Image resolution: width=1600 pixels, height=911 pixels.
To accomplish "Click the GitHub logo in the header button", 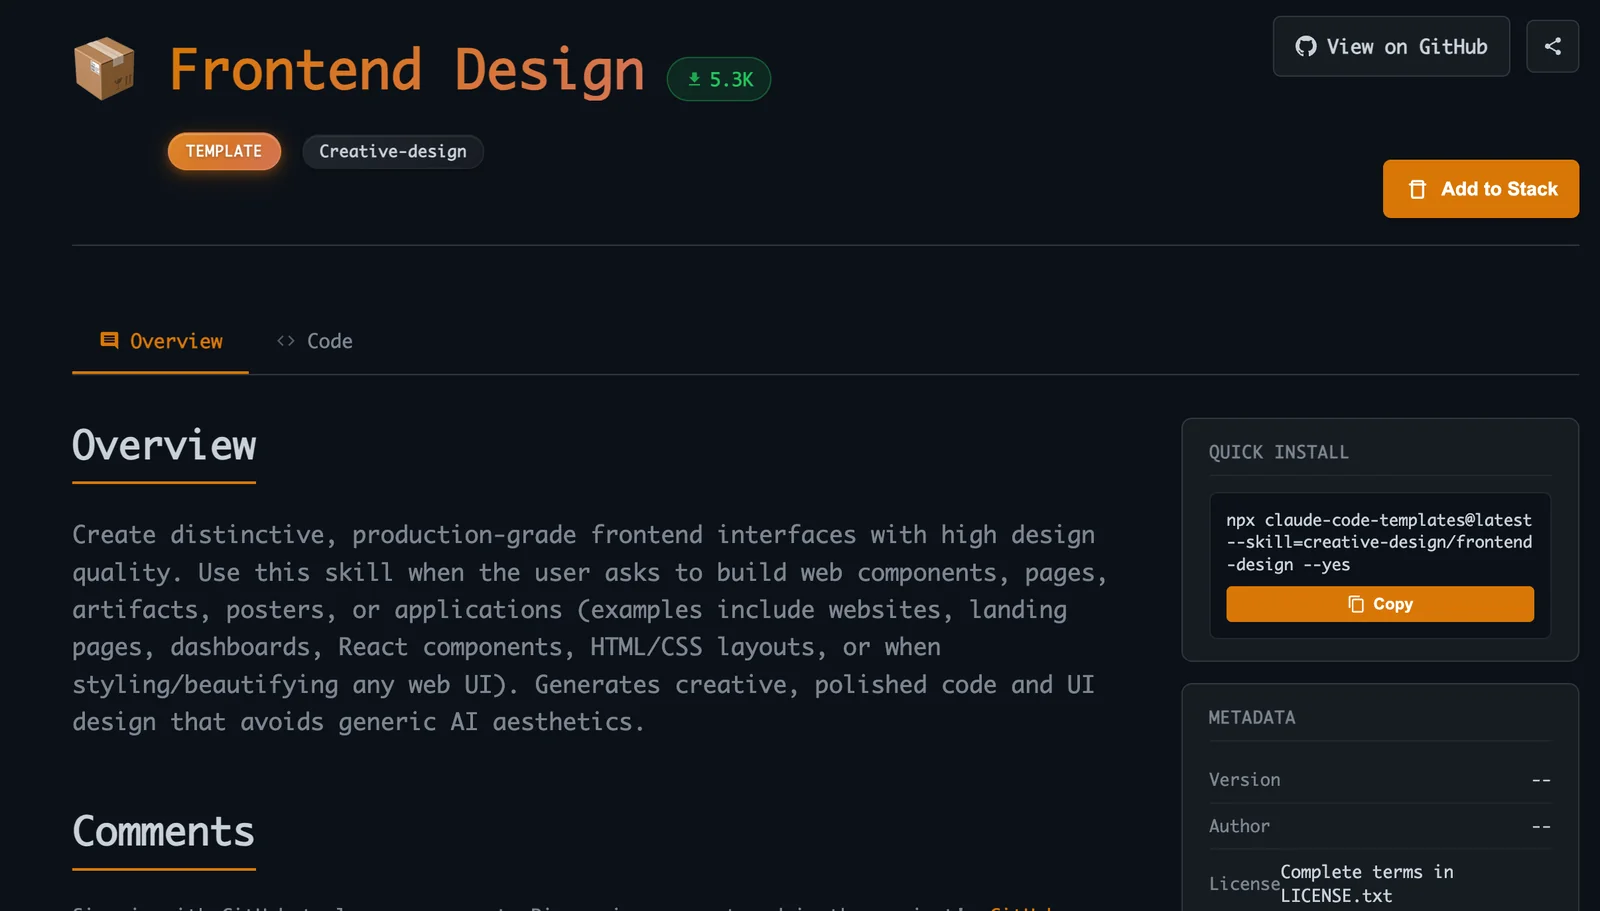I will (x=1305, y=47).
